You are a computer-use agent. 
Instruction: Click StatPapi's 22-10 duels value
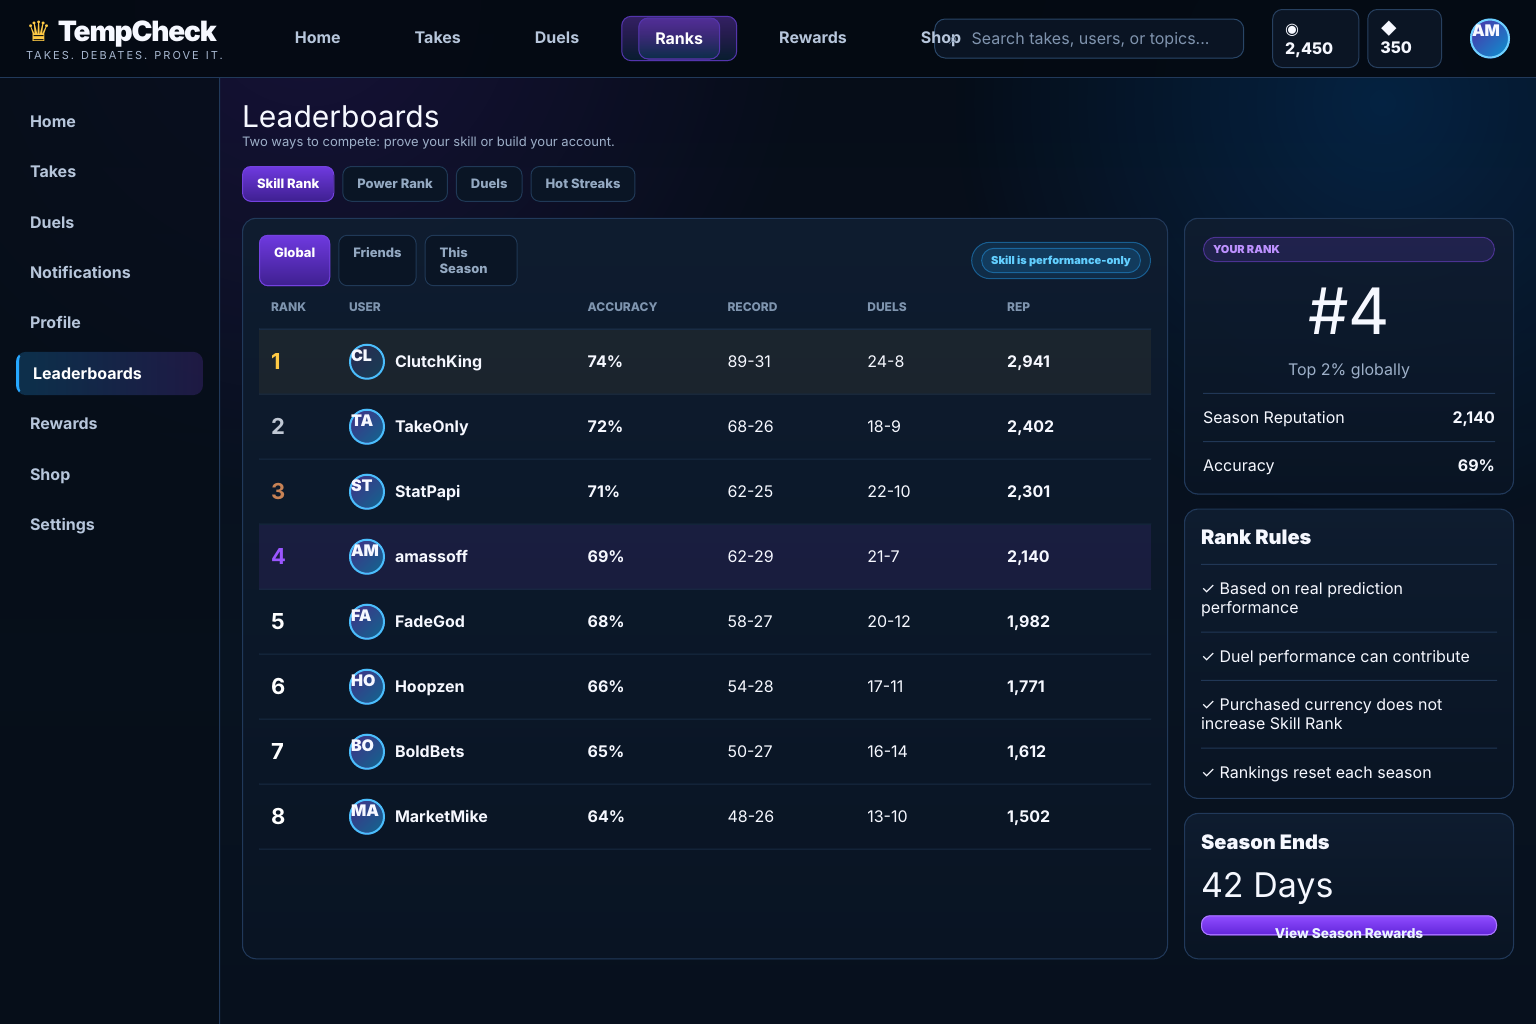[888, 491]
